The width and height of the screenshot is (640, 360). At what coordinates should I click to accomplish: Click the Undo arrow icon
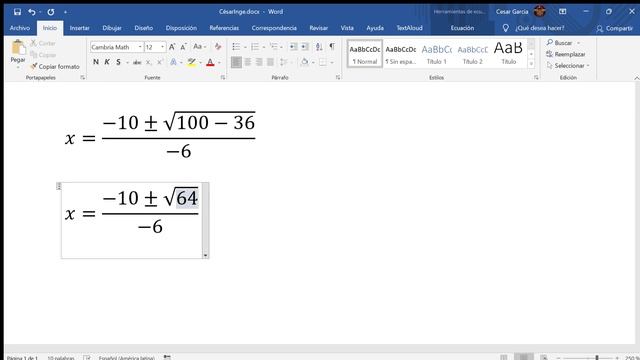pos(31,12)
